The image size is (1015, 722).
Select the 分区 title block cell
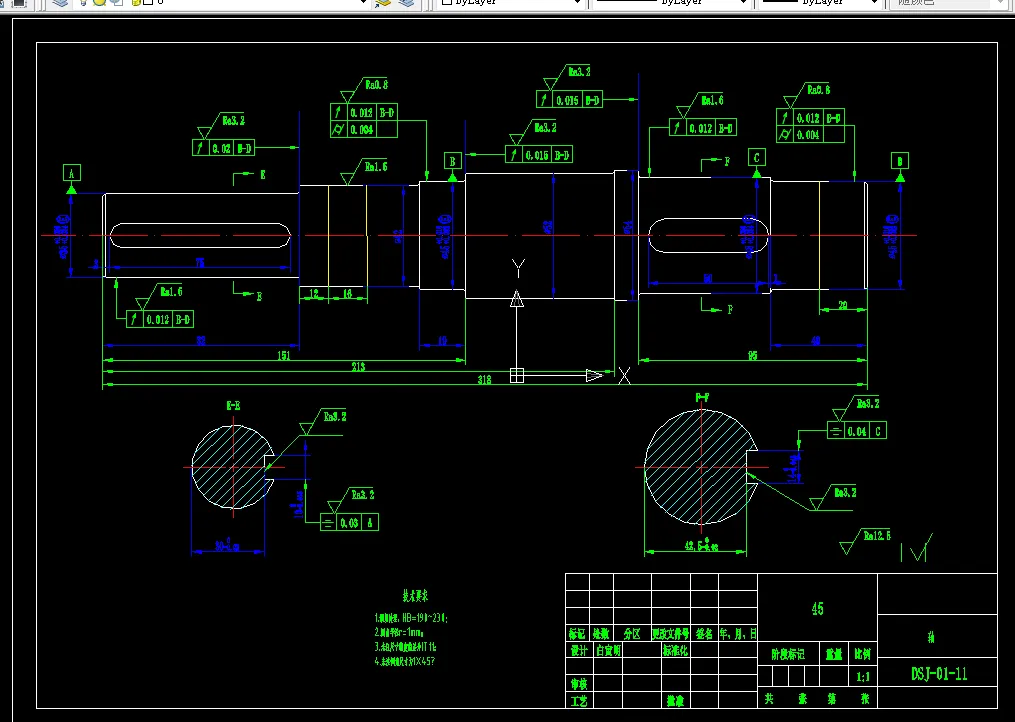click(632, 634)
